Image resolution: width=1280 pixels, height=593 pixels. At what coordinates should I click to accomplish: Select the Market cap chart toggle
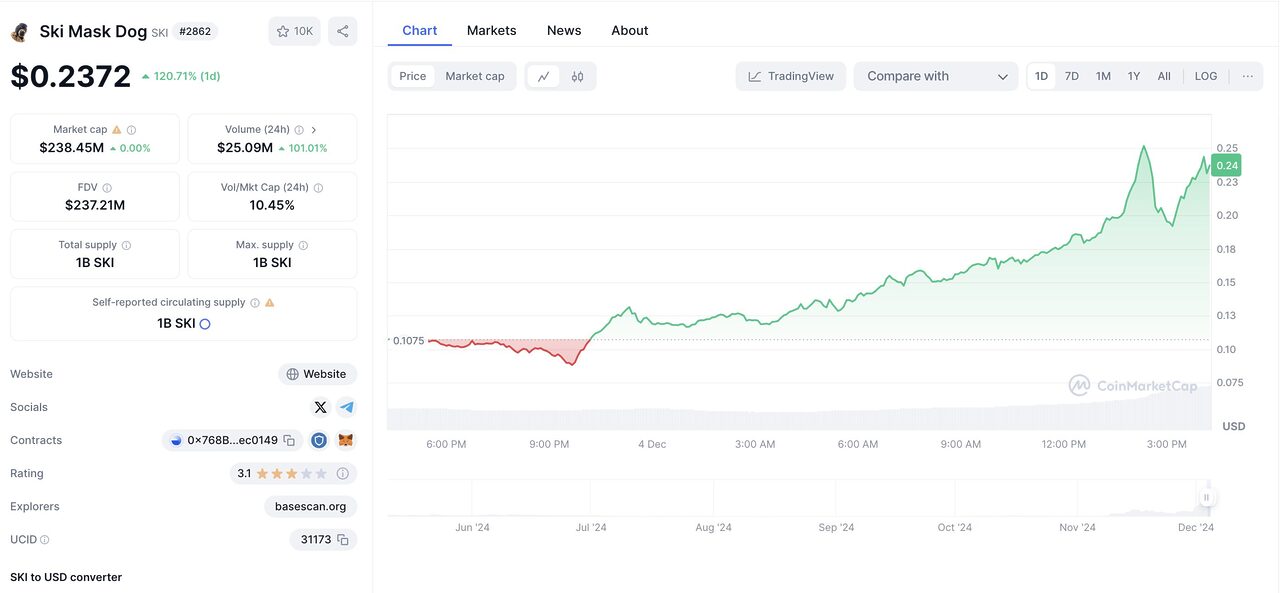[475, 76]
